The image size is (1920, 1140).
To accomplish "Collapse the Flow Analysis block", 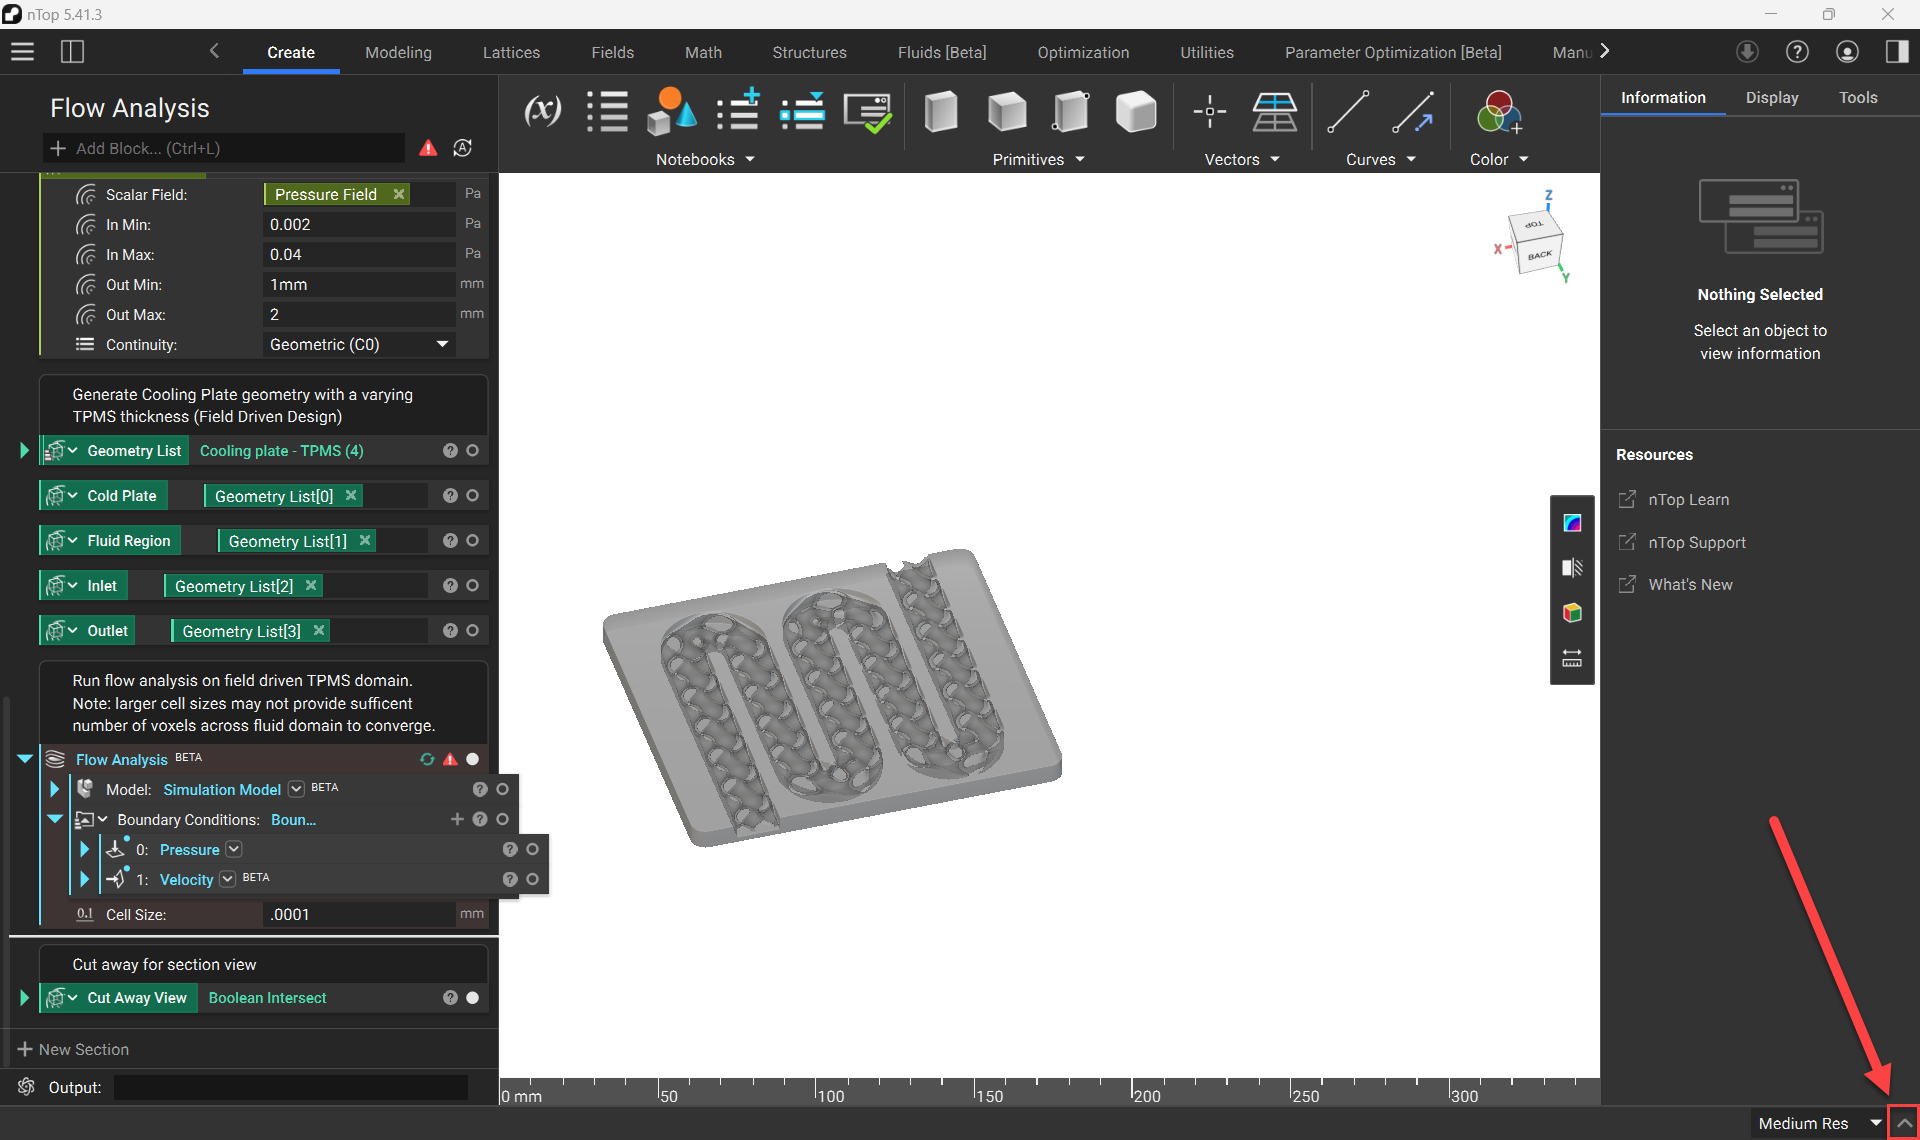I will click(25, 759).
